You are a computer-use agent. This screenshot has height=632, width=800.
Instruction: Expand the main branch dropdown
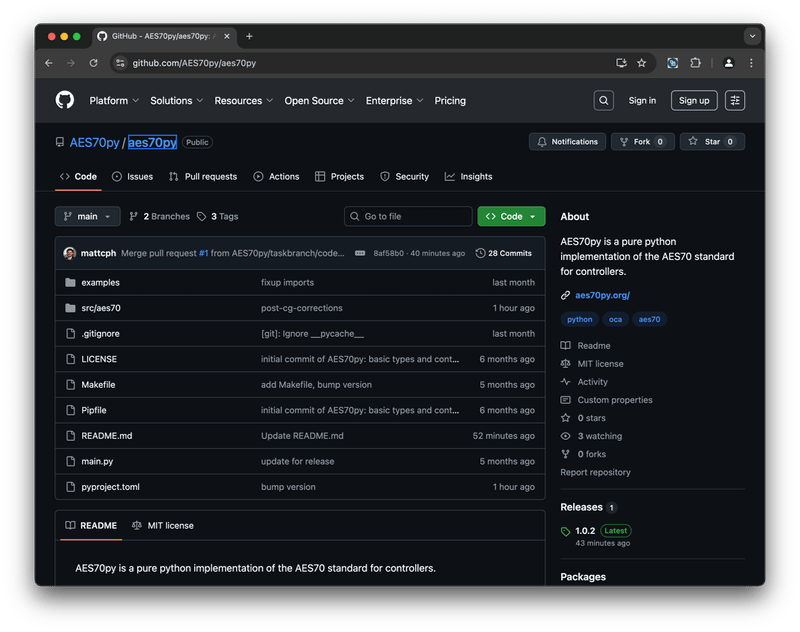coord(88,216)
